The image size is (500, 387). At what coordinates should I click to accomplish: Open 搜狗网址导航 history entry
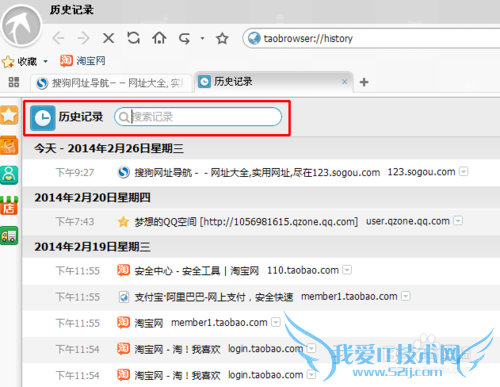[x=257, y=172]
